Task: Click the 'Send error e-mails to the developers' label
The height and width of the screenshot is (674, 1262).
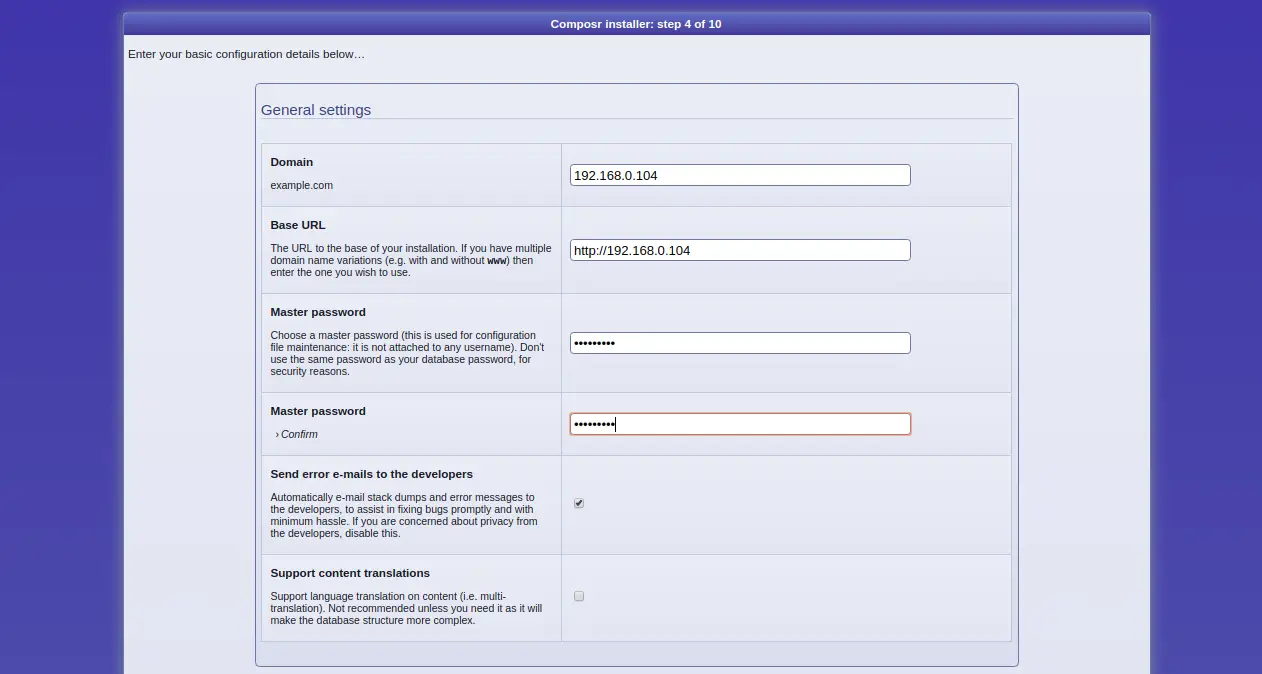Action: coord(372,474)
